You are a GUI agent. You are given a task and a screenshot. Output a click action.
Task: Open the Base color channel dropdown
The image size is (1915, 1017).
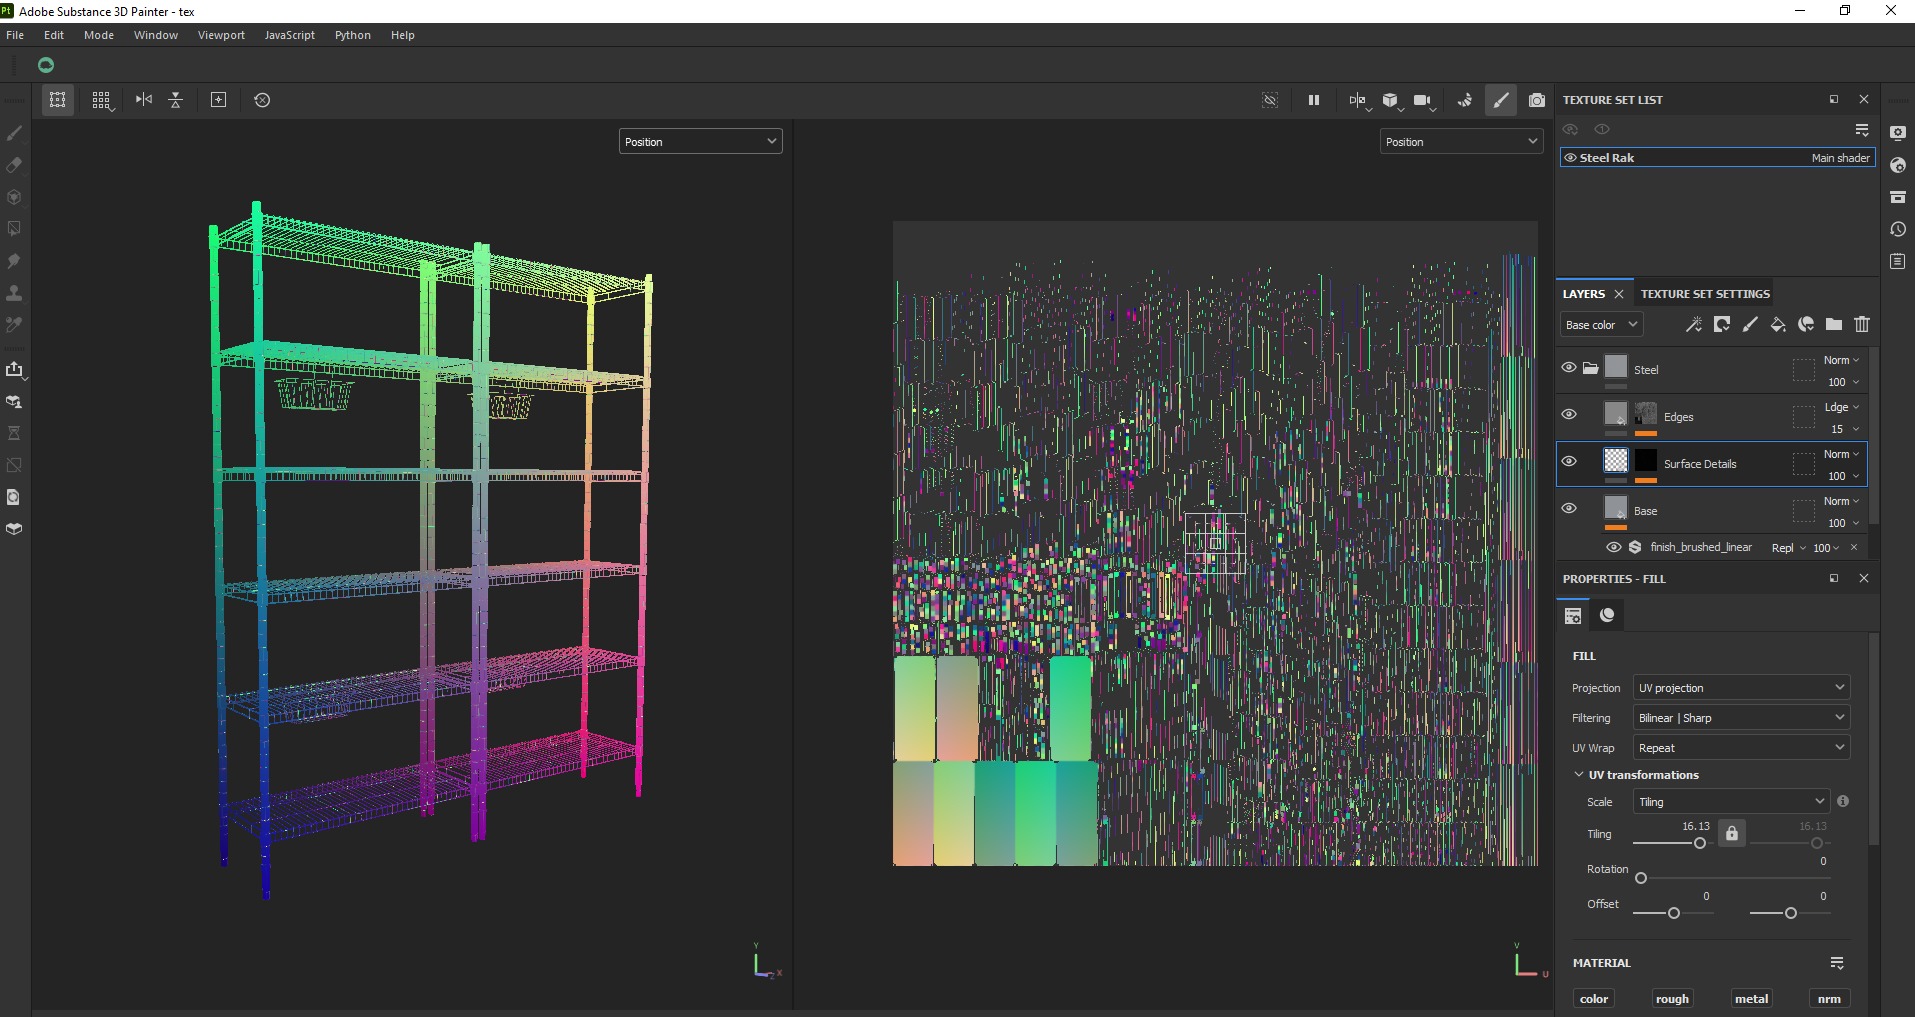pos(1602,325)
